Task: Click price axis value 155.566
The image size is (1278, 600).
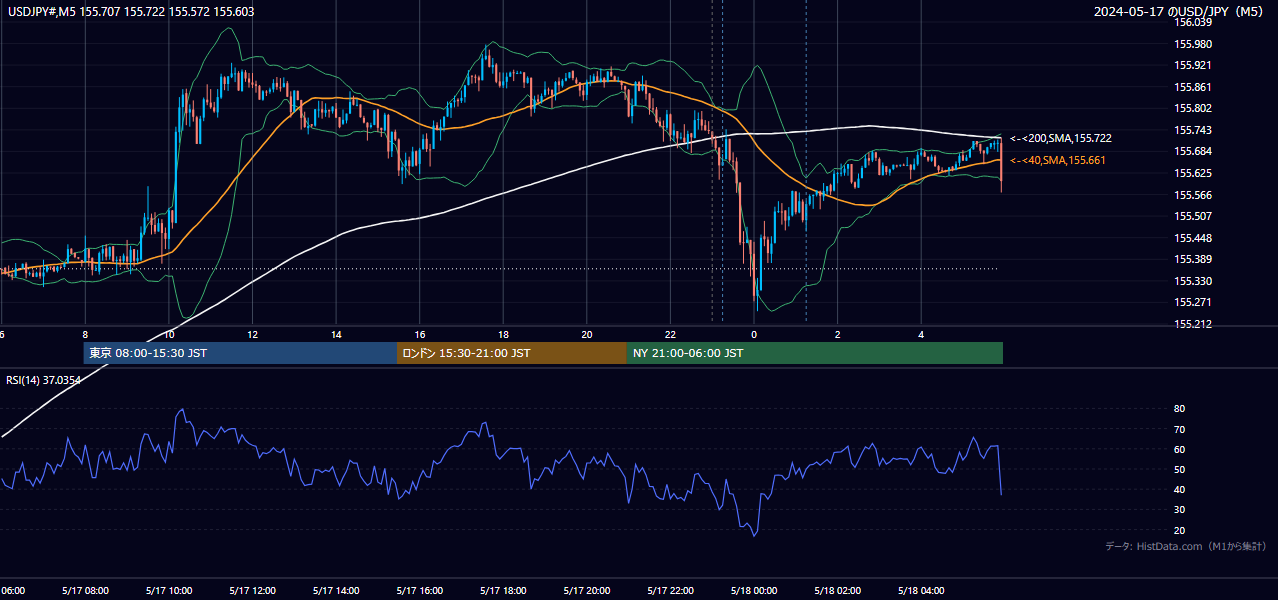Action: pos(1193,195)
